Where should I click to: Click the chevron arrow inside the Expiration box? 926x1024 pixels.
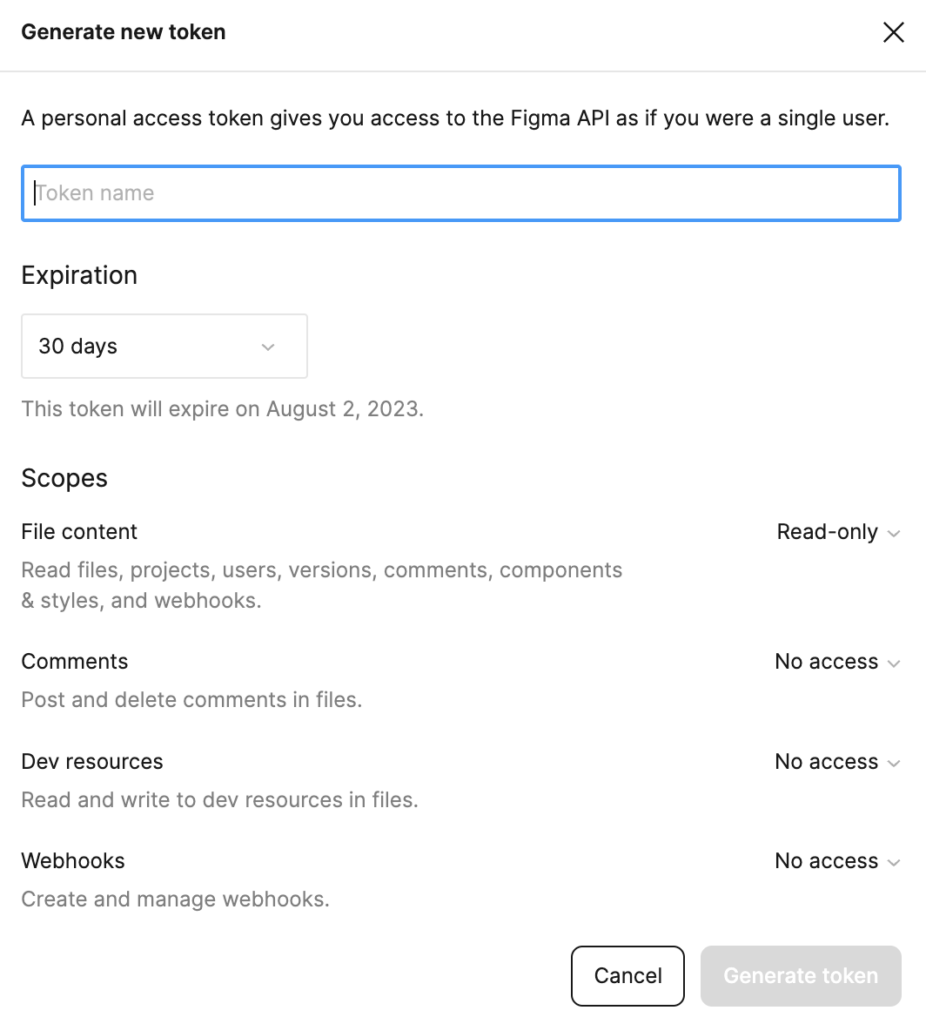267,347
